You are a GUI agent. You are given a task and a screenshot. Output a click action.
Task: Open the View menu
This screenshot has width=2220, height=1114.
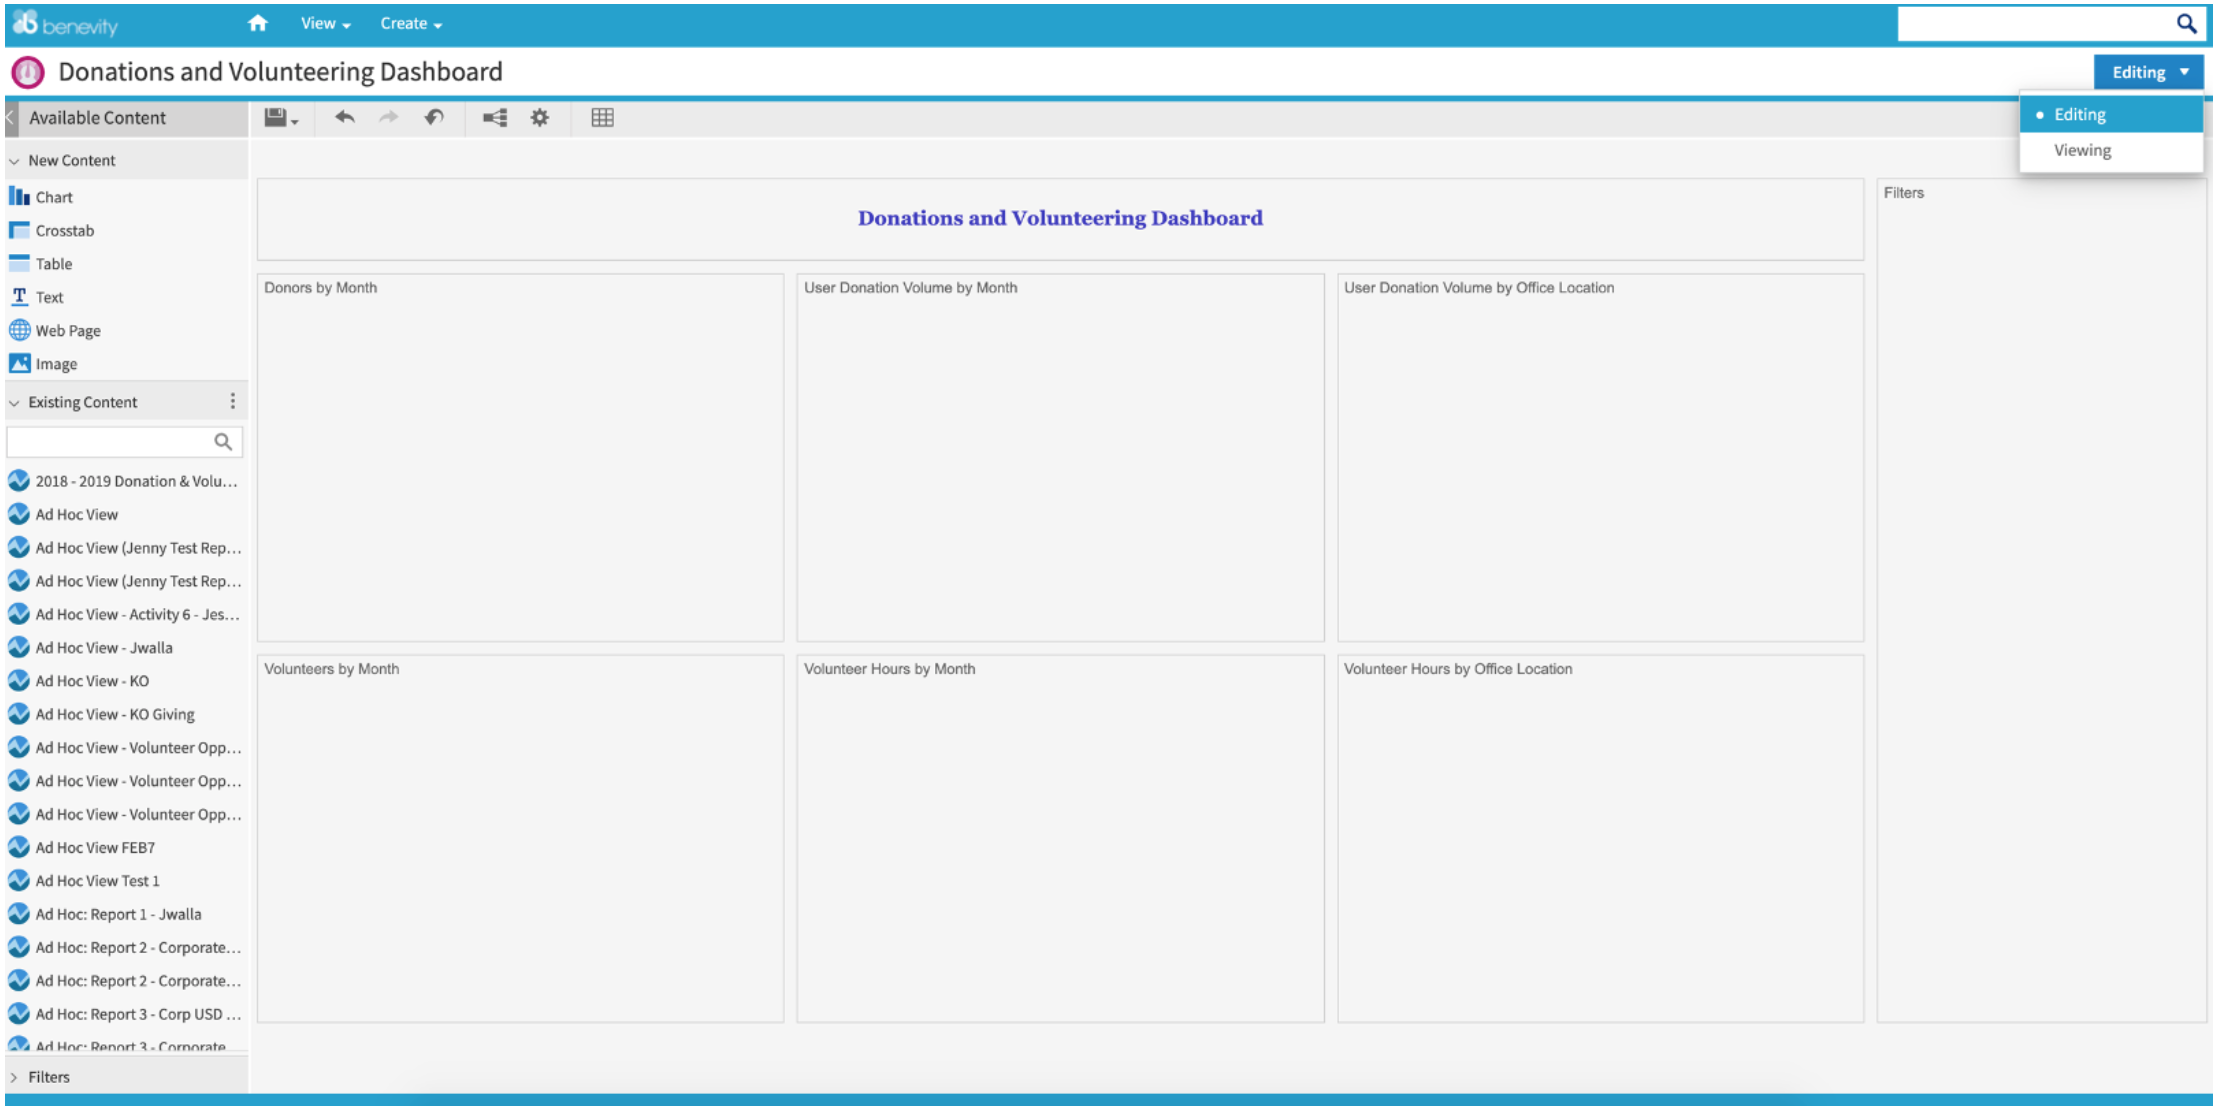(x=325, y=23)
